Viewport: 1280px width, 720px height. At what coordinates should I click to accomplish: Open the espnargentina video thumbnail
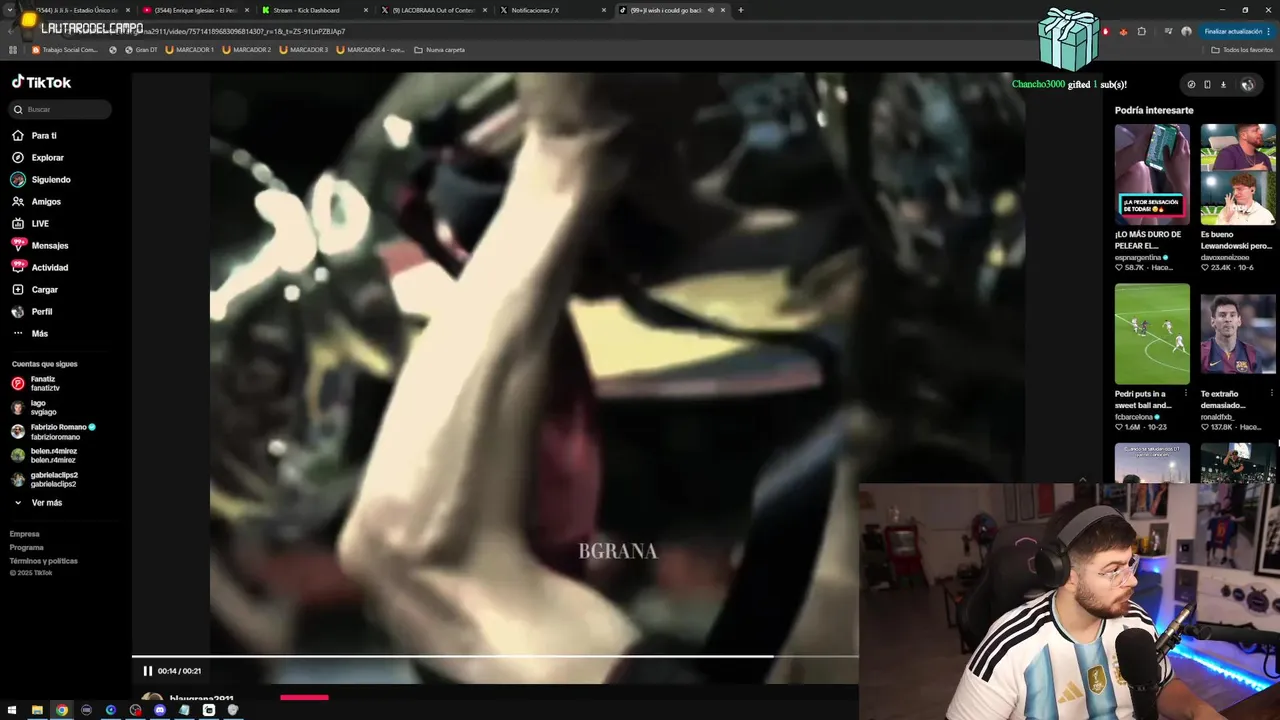point(1152,174)
